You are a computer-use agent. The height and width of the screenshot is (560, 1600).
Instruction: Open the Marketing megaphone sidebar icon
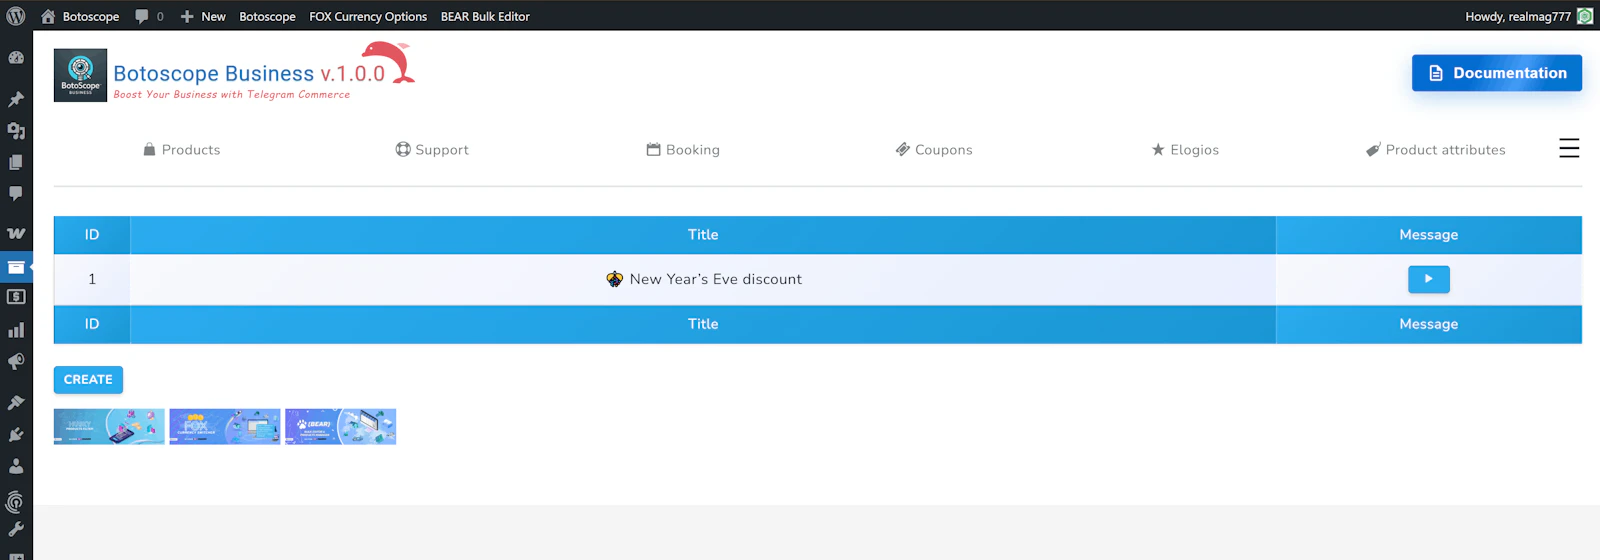(16, 361)
